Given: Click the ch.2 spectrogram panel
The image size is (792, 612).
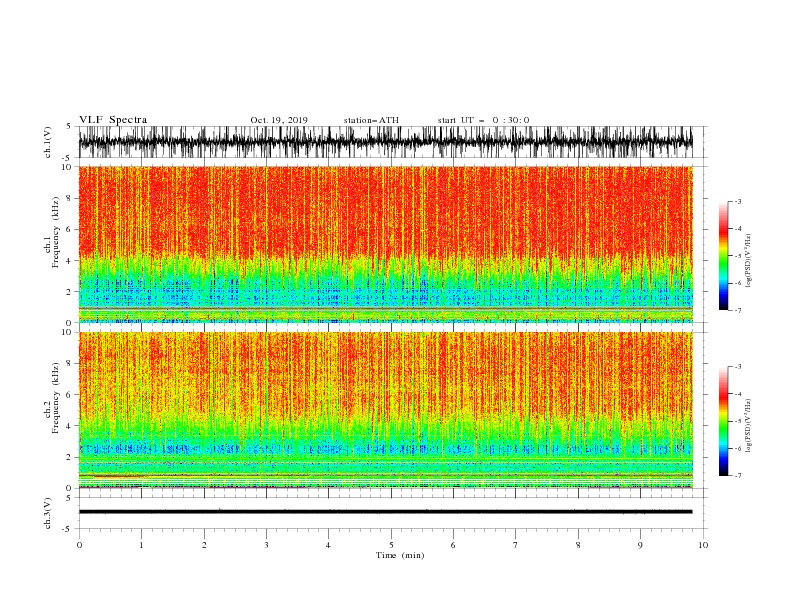Looking at the screenshot, I should point(385,410).
